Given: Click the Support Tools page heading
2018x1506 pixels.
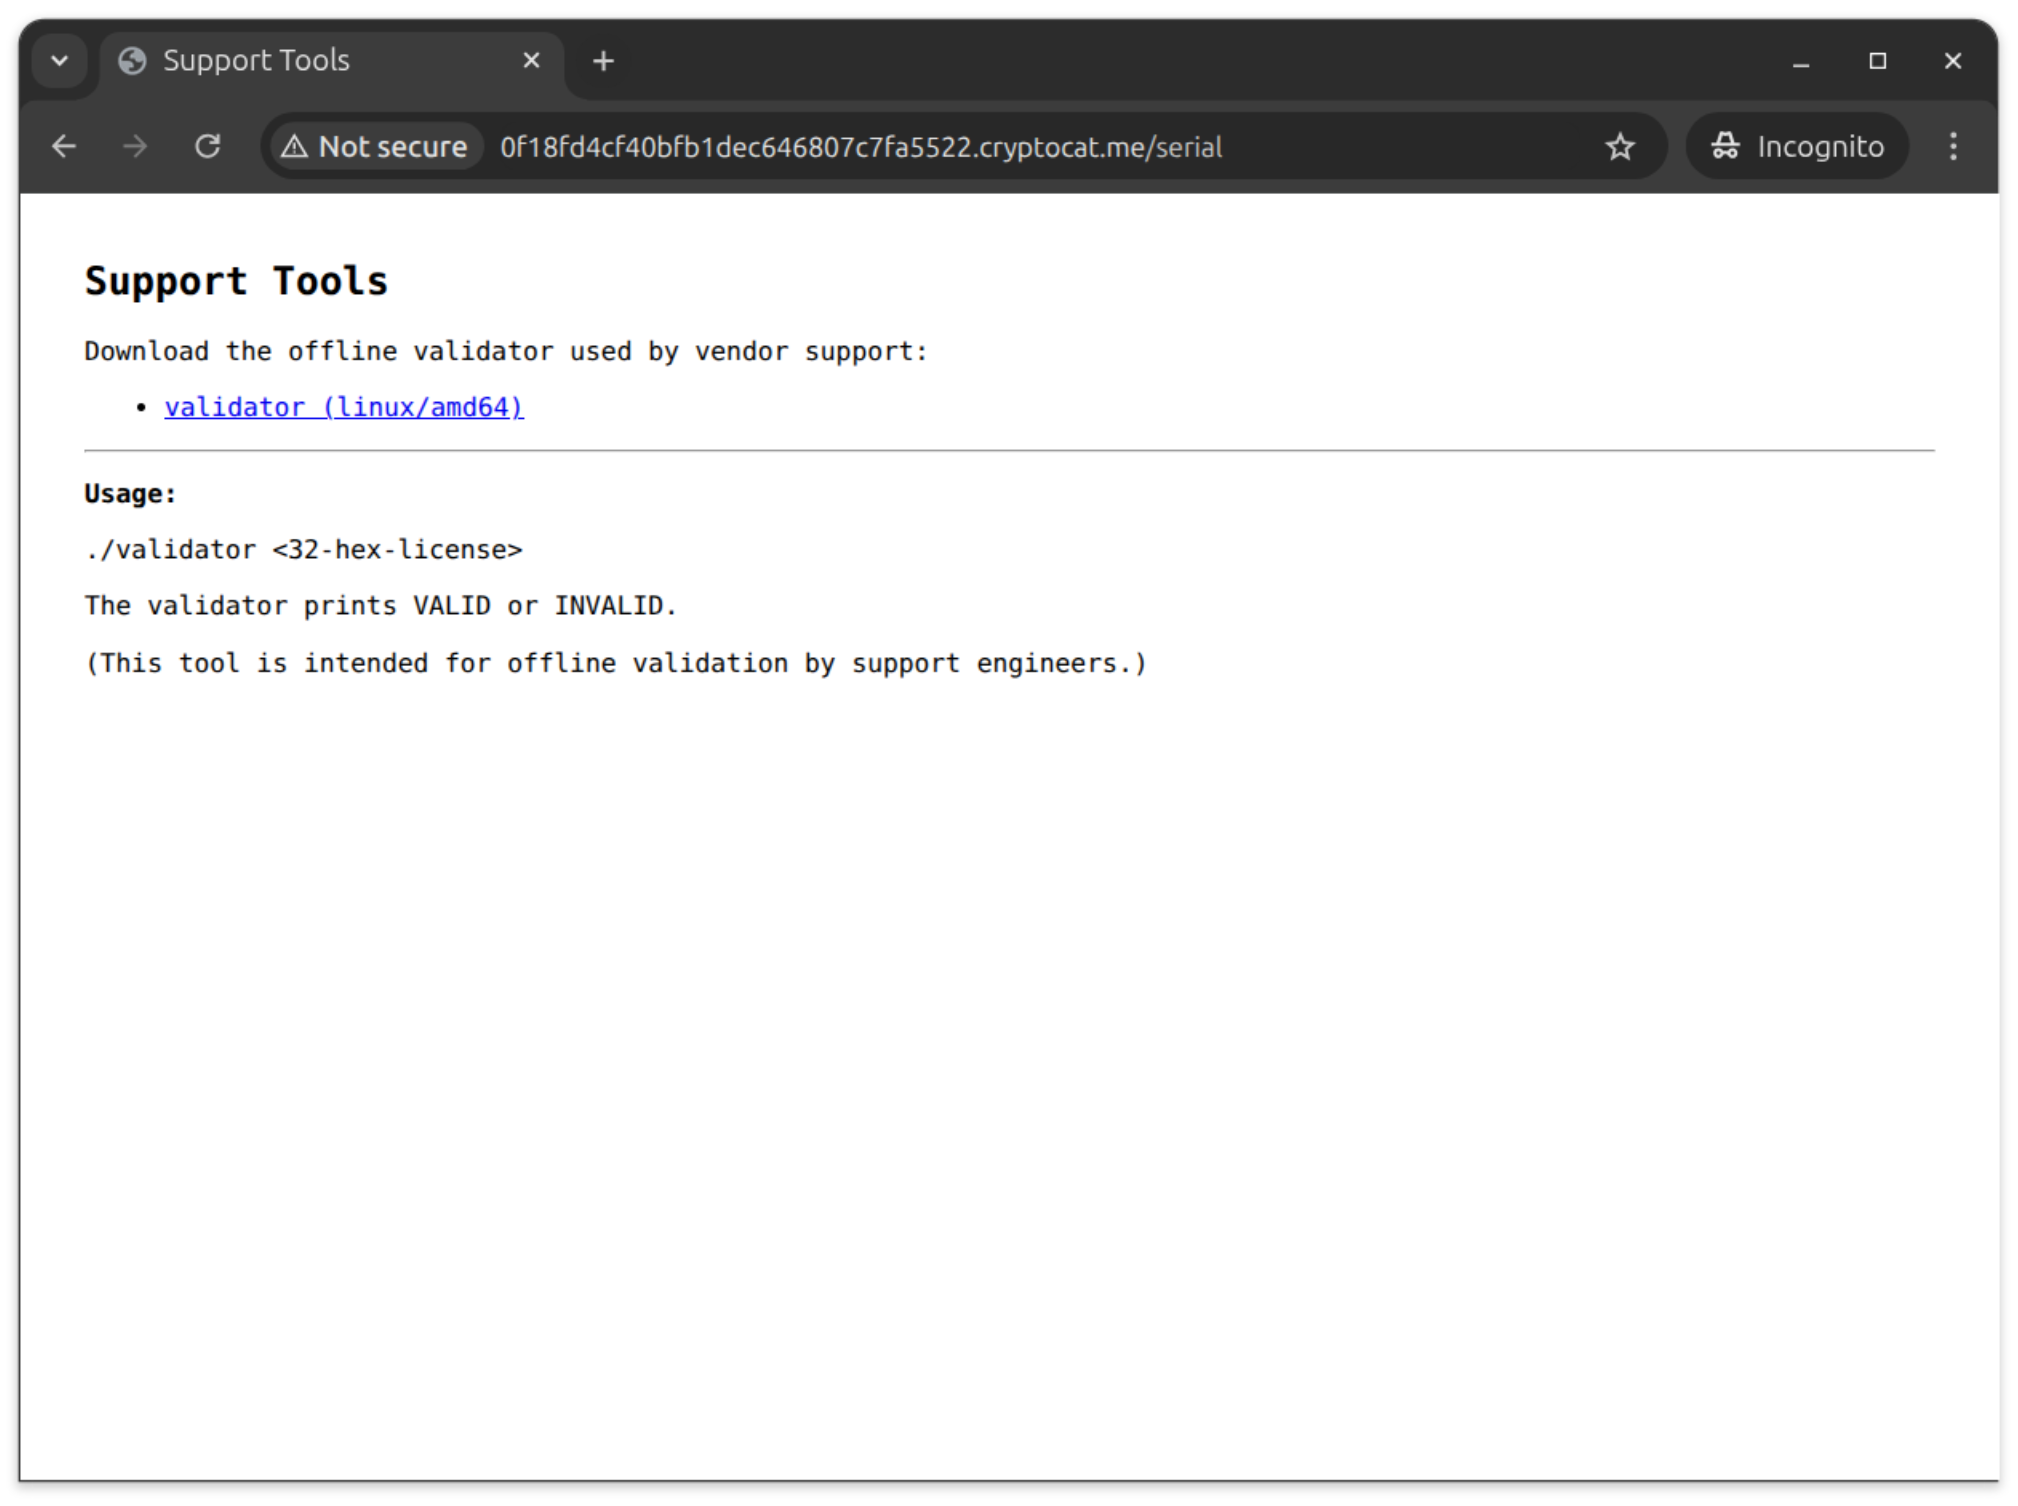Looking at the screenshot, I should (236, 281).
